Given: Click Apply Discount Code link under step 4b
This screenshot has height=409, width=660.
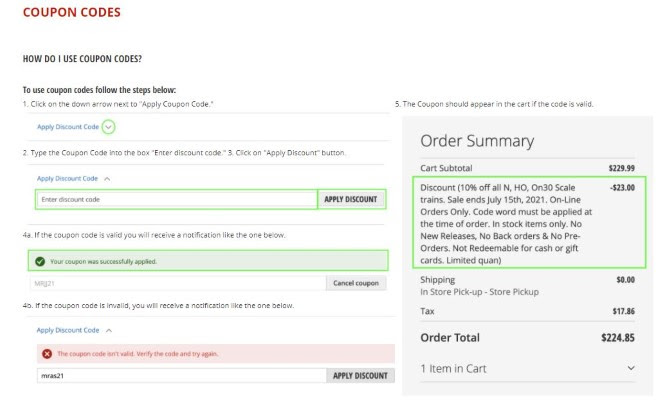Looking at the screenshot, I should click(x=68, y=330).
